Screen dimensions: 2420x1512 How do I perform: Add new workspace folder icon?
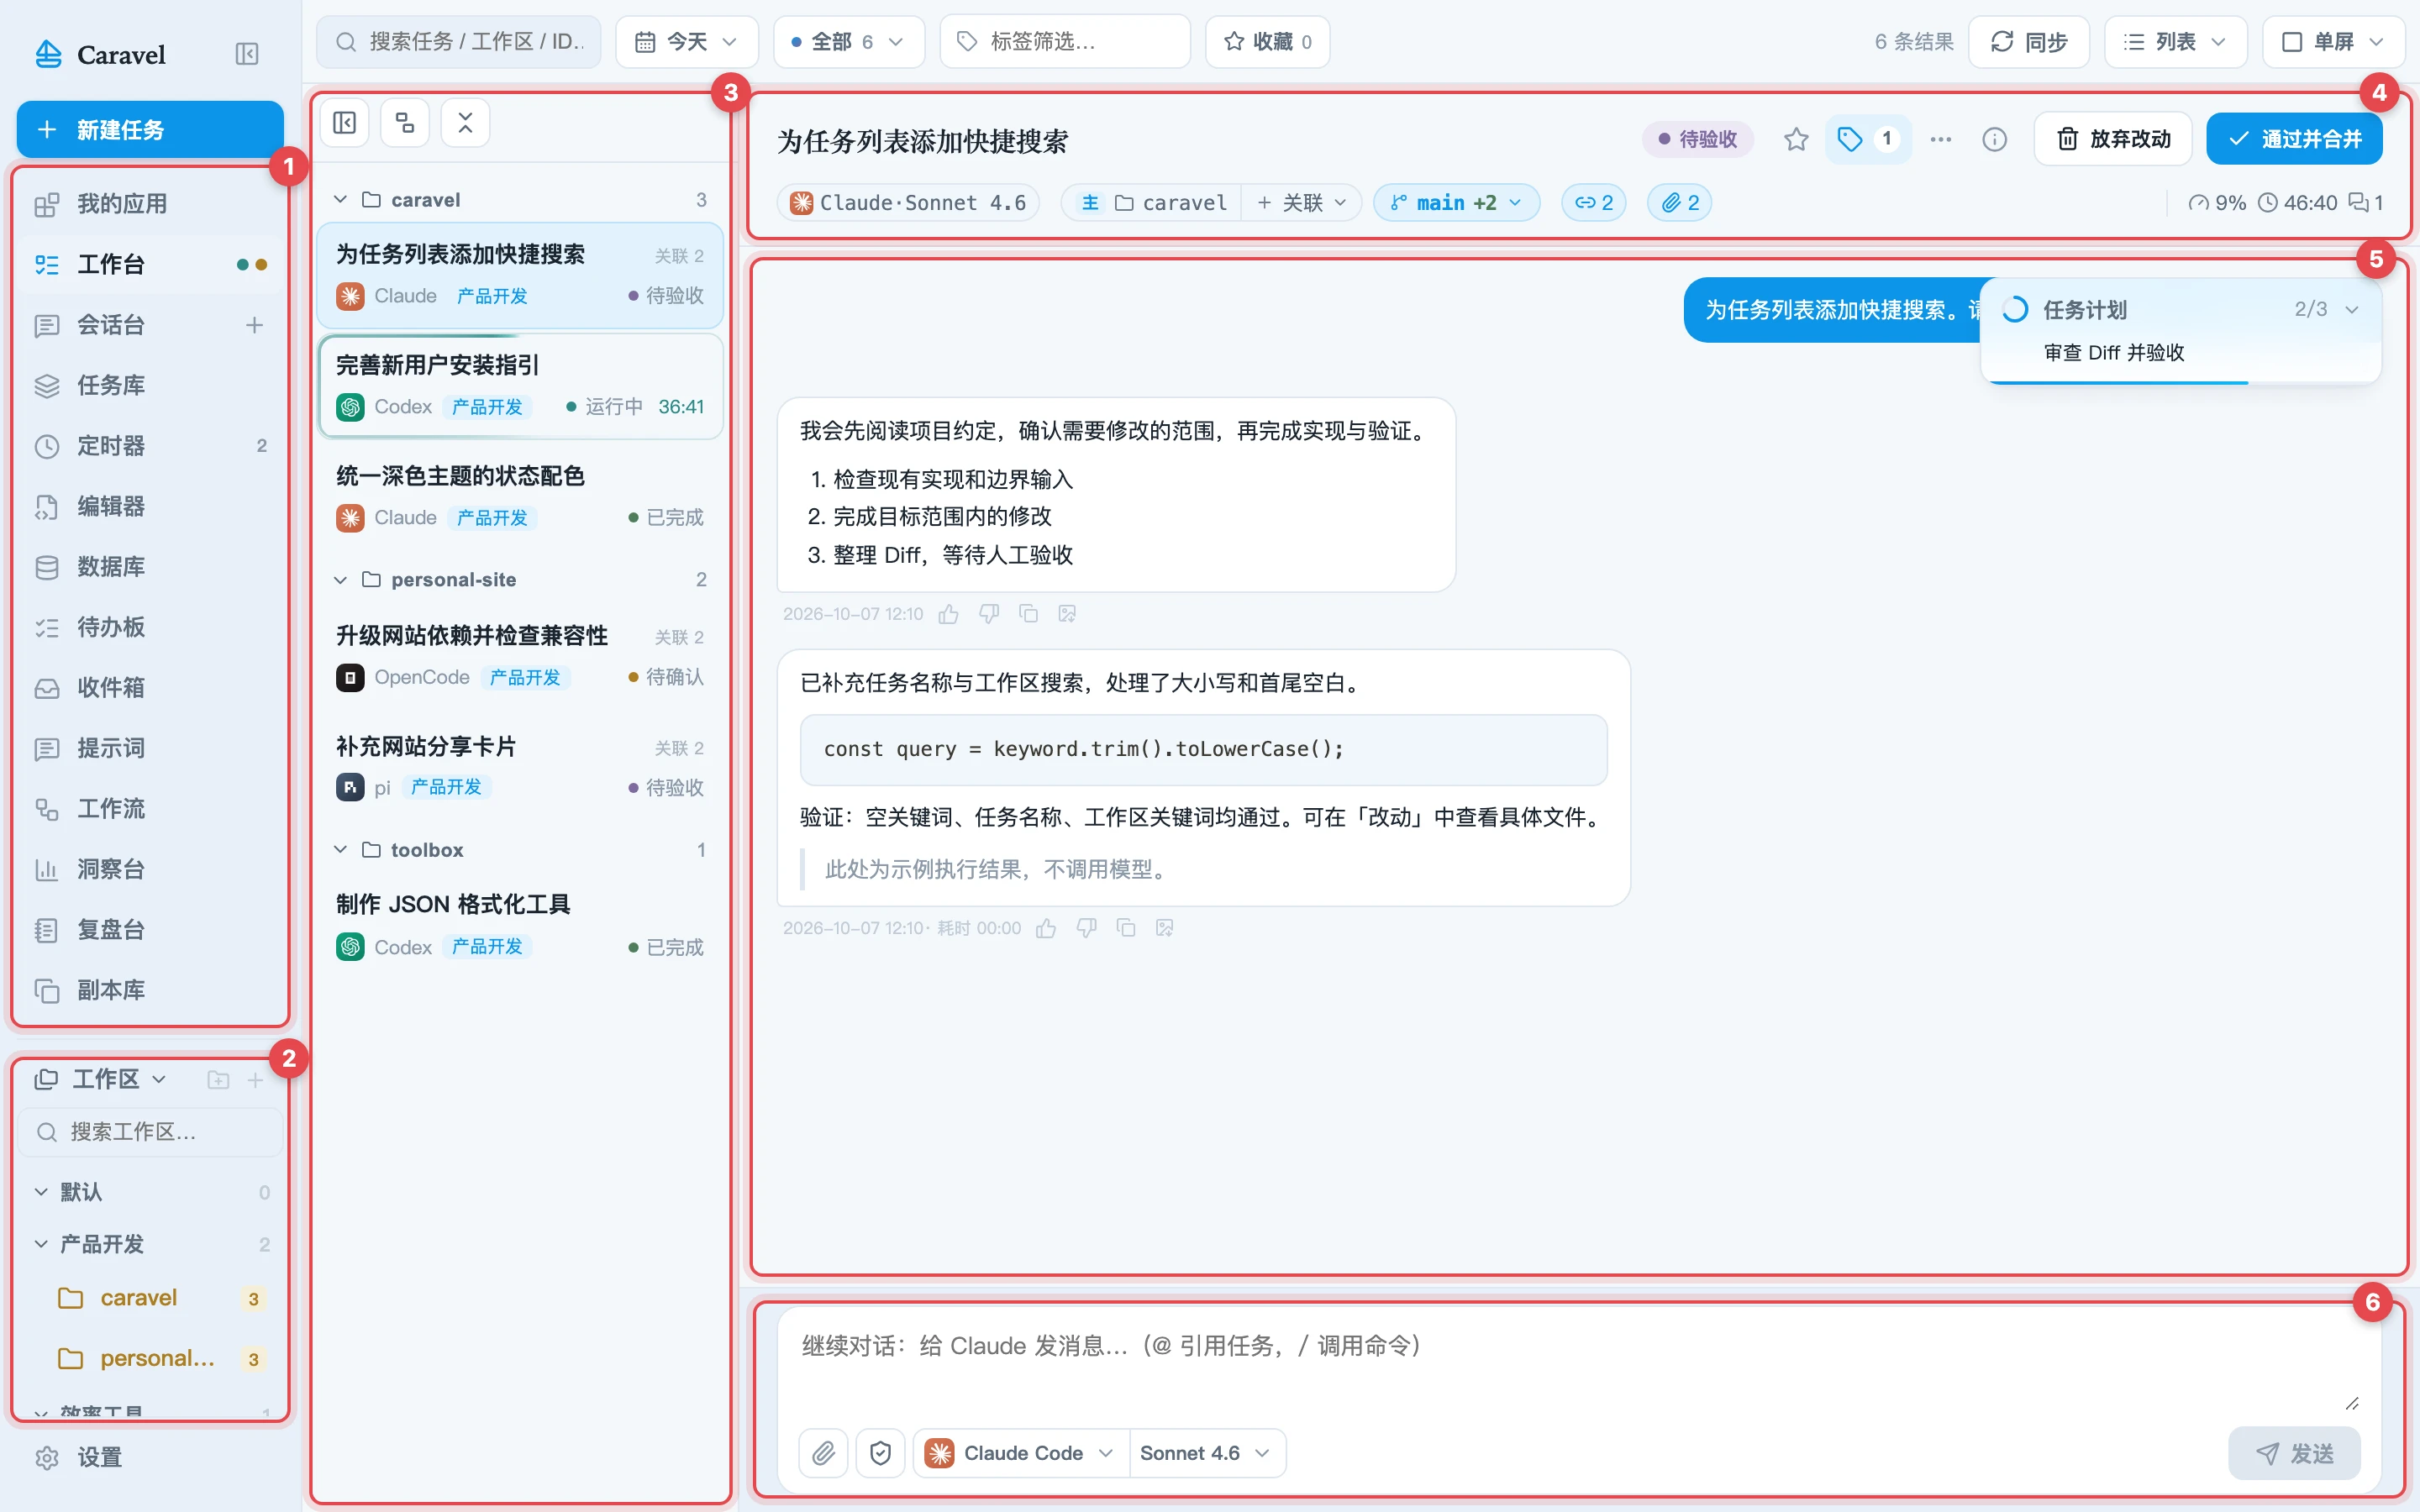click(218, 1080)
